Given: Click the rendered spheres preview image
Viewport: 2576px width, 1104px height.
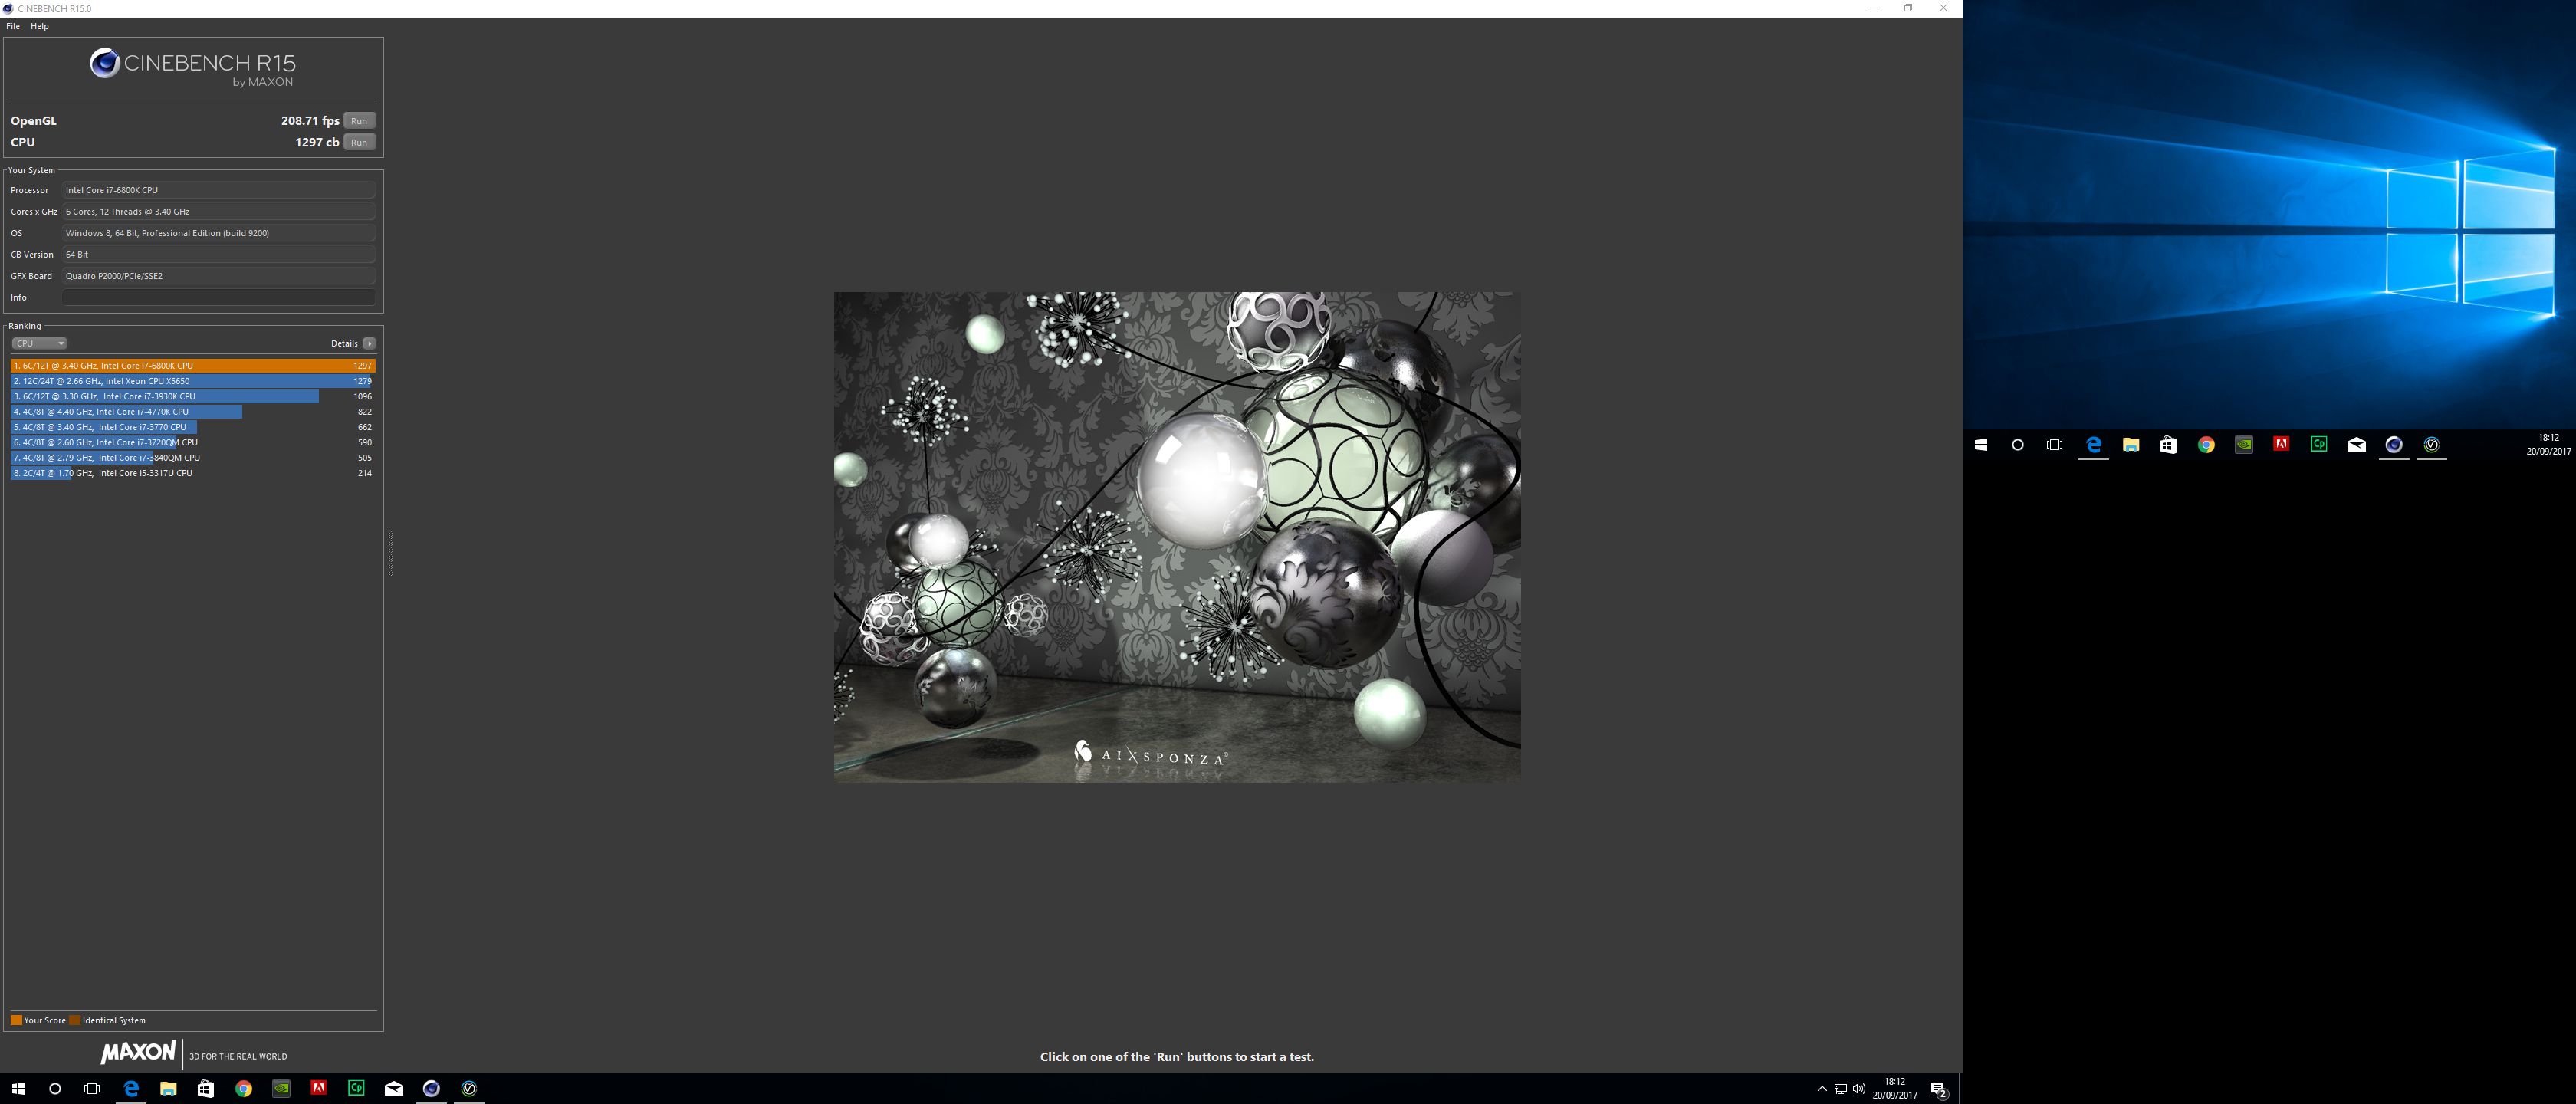Looking at the screenshot, I should [x=1177, y=537].
